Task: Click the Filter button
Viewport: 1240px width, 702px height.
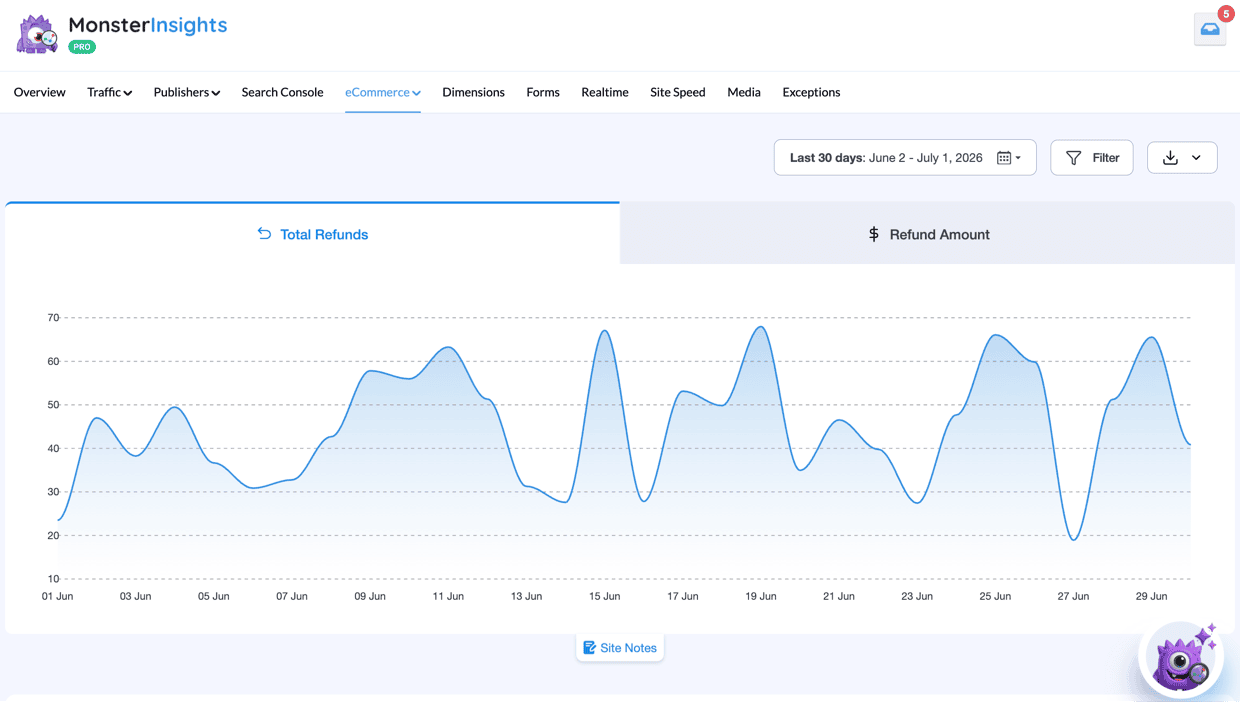Action: pos(1092,158)
